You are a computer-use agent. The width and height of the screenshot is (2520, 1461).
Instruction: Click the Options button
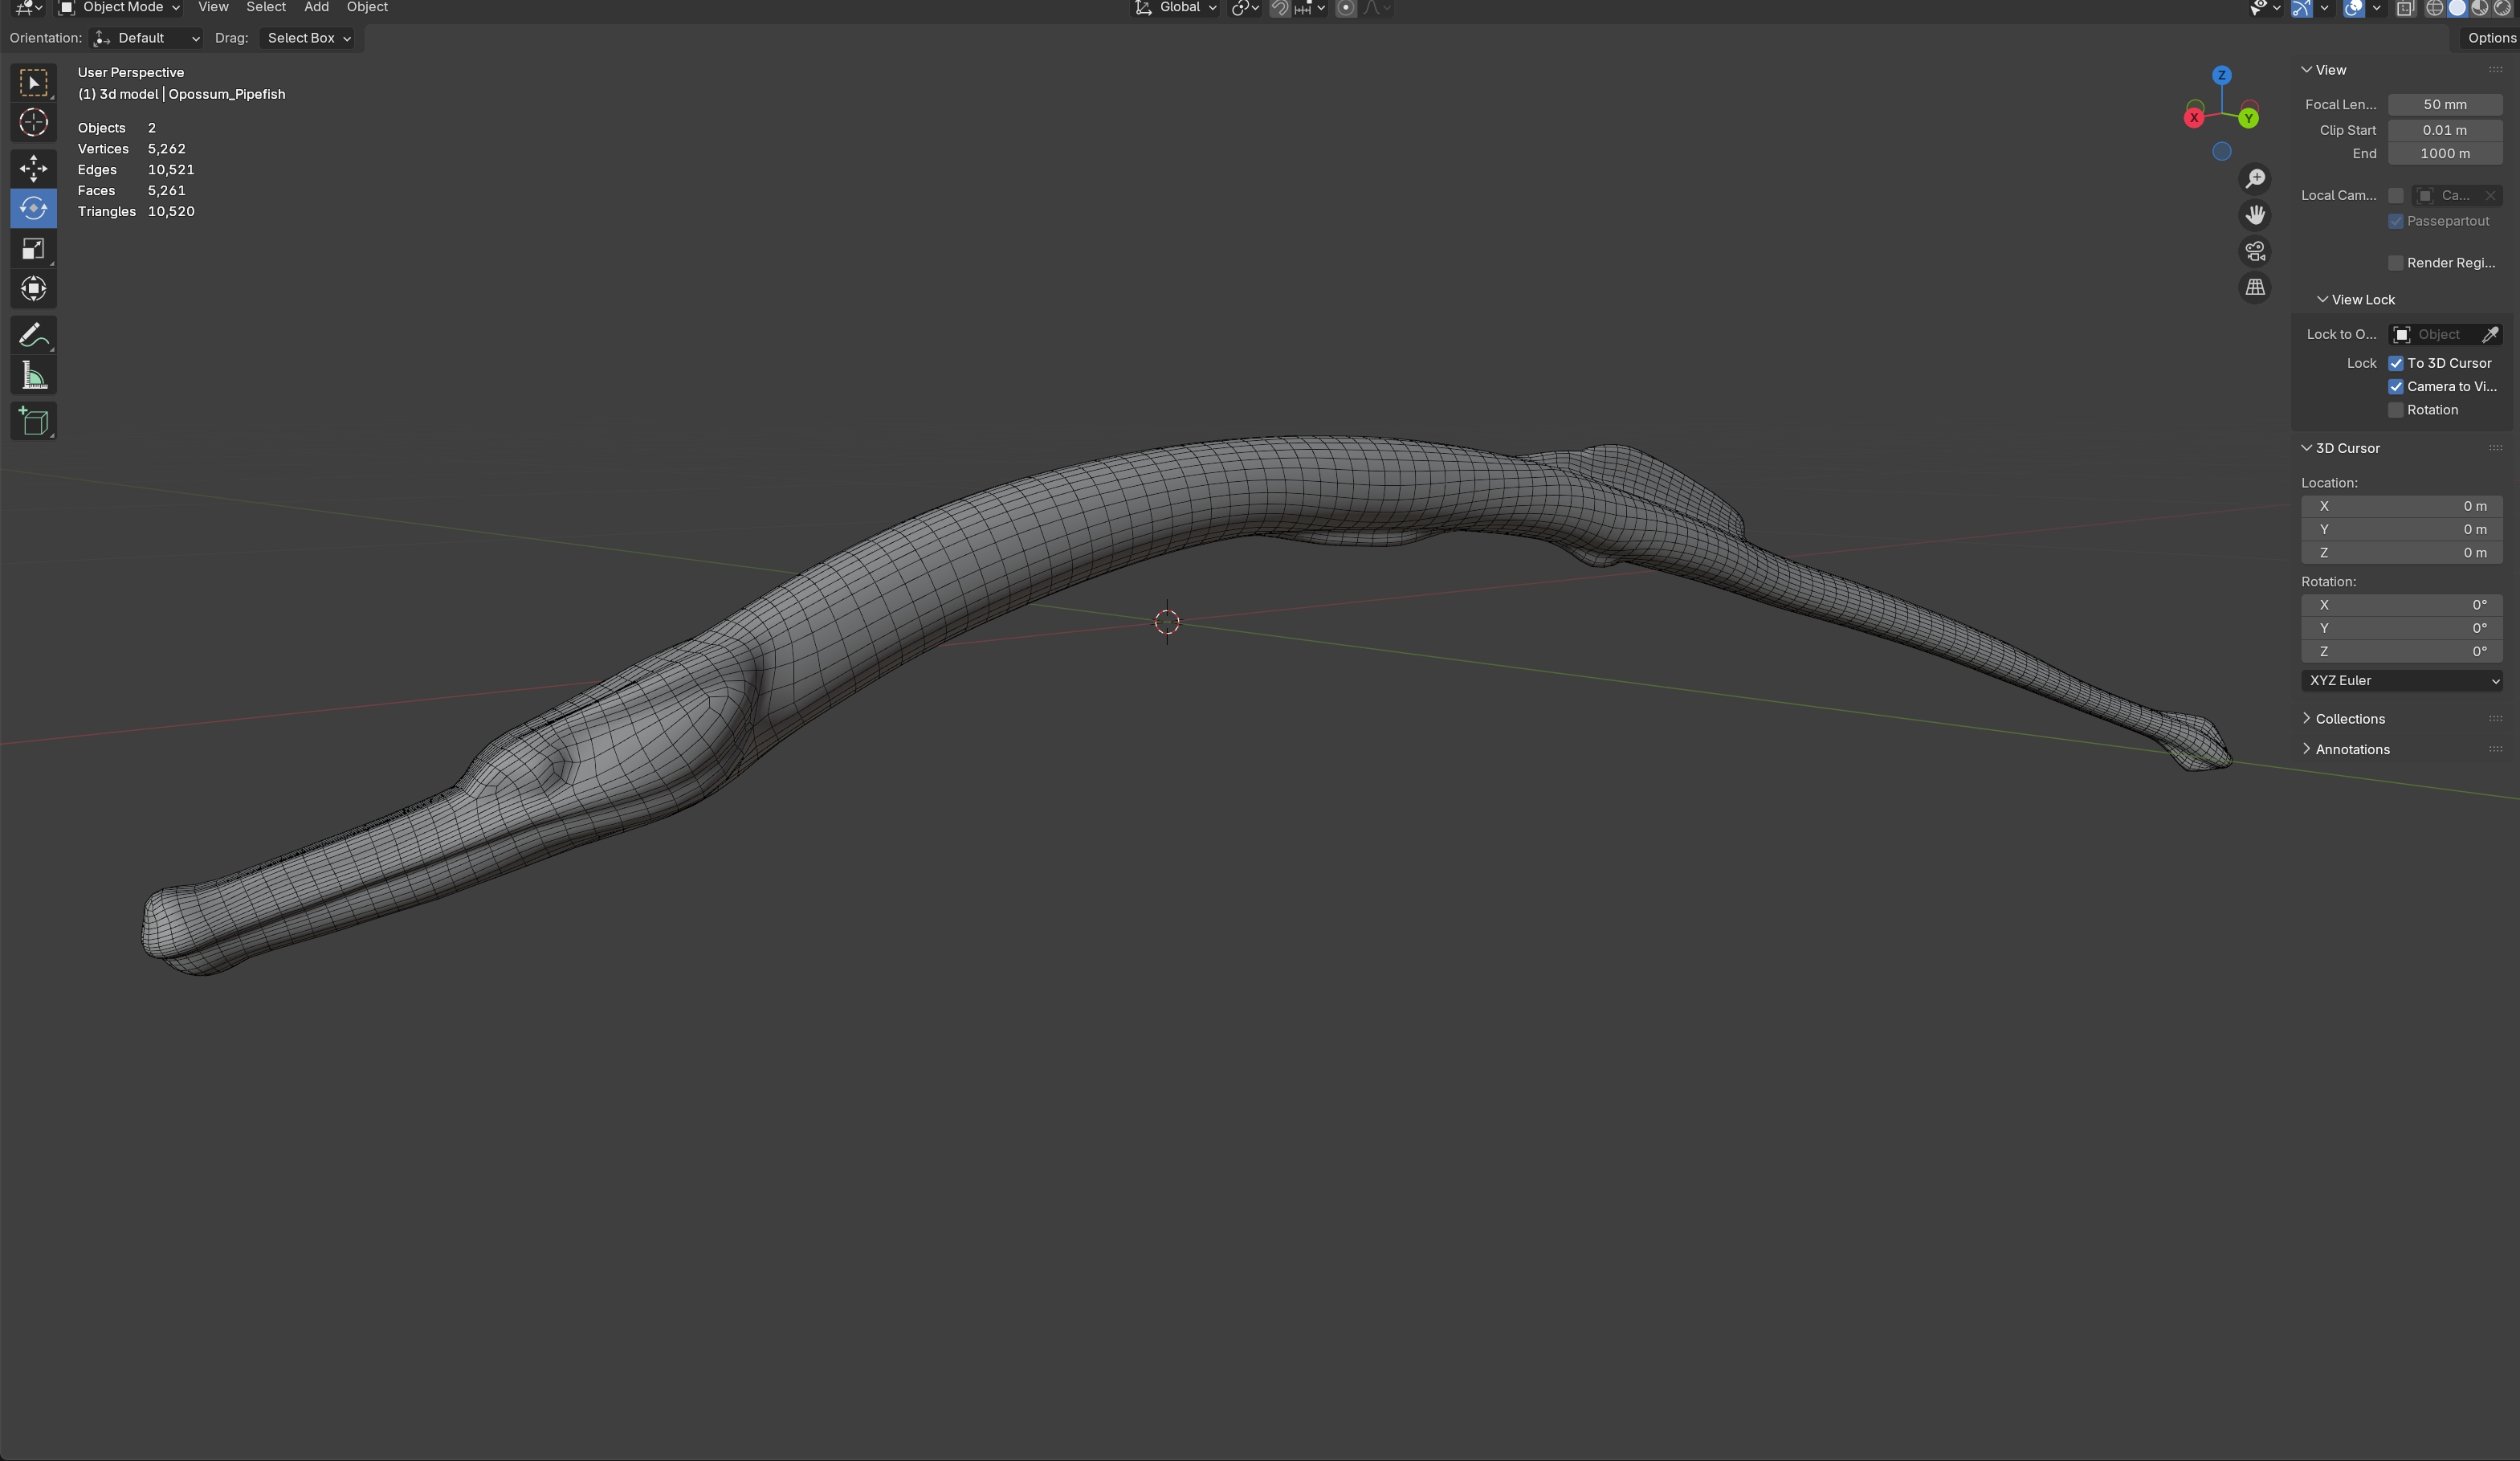coord(2490,38)
